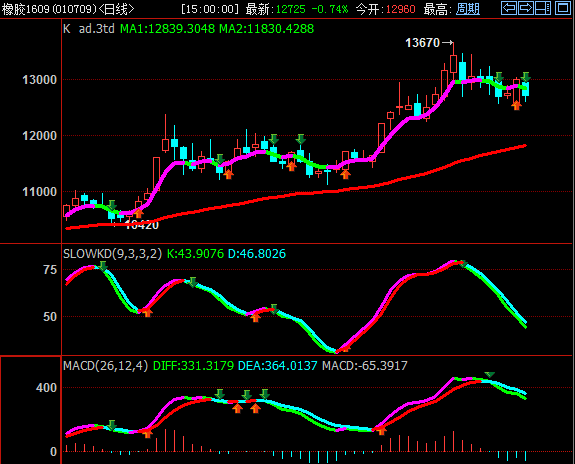Screen dimensions: 575x464
Task: Click the MA2:11830.4288 value
Action: click(267, 29)
